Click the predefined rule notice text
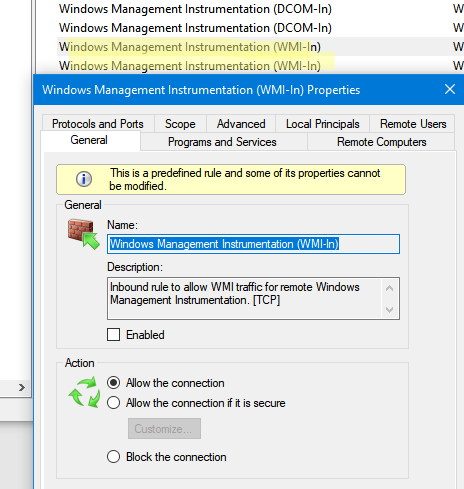 [245, 179]
